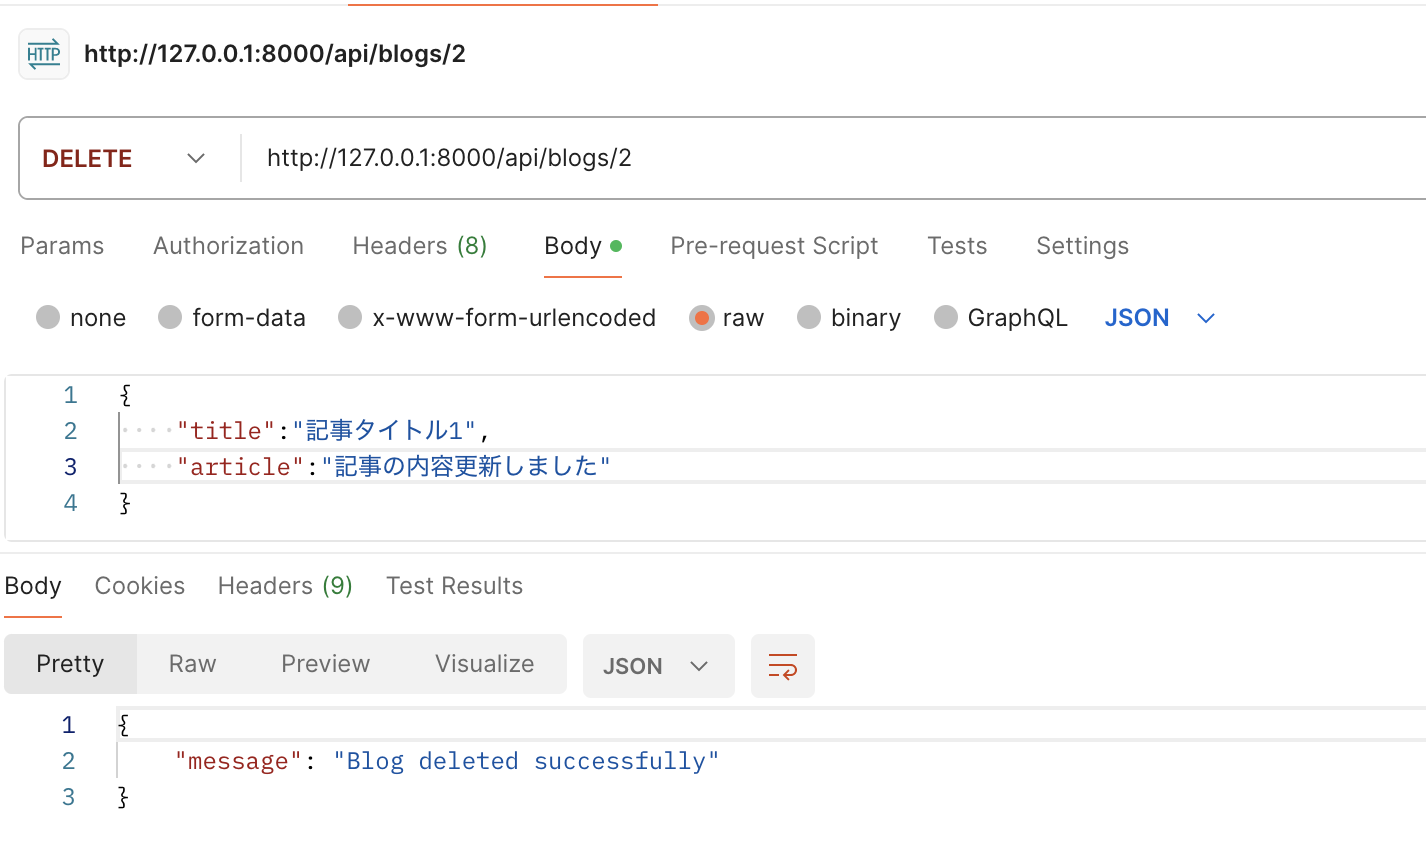This screenshot has height=854, width=1426.
Task: Toggle the response word-wrap icon
Action: pos(782,666)
